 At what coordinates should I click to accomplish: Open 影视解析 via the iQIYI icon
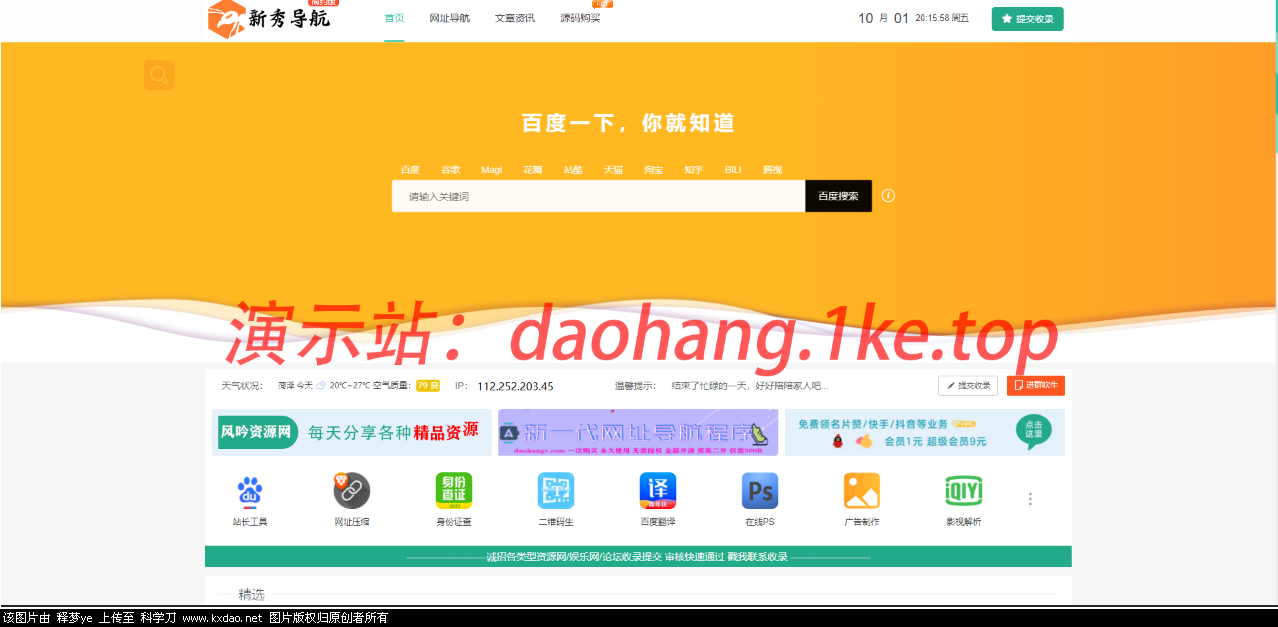(x=963, y=491)
